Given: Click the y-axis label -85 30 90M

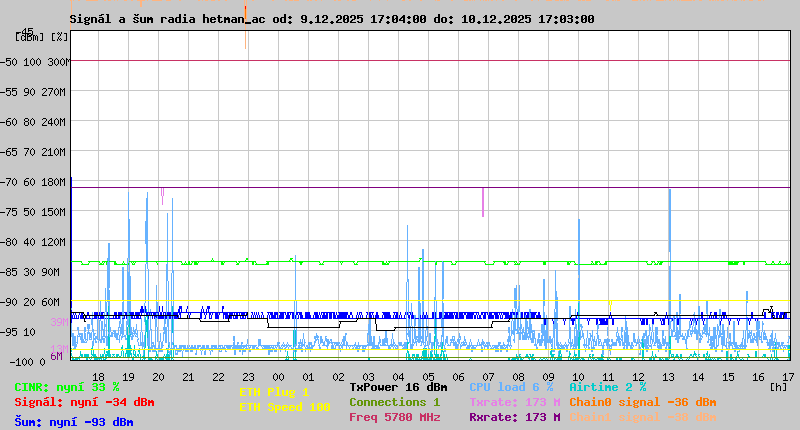Looking at the screenshot, I should (x=30, y=272).
